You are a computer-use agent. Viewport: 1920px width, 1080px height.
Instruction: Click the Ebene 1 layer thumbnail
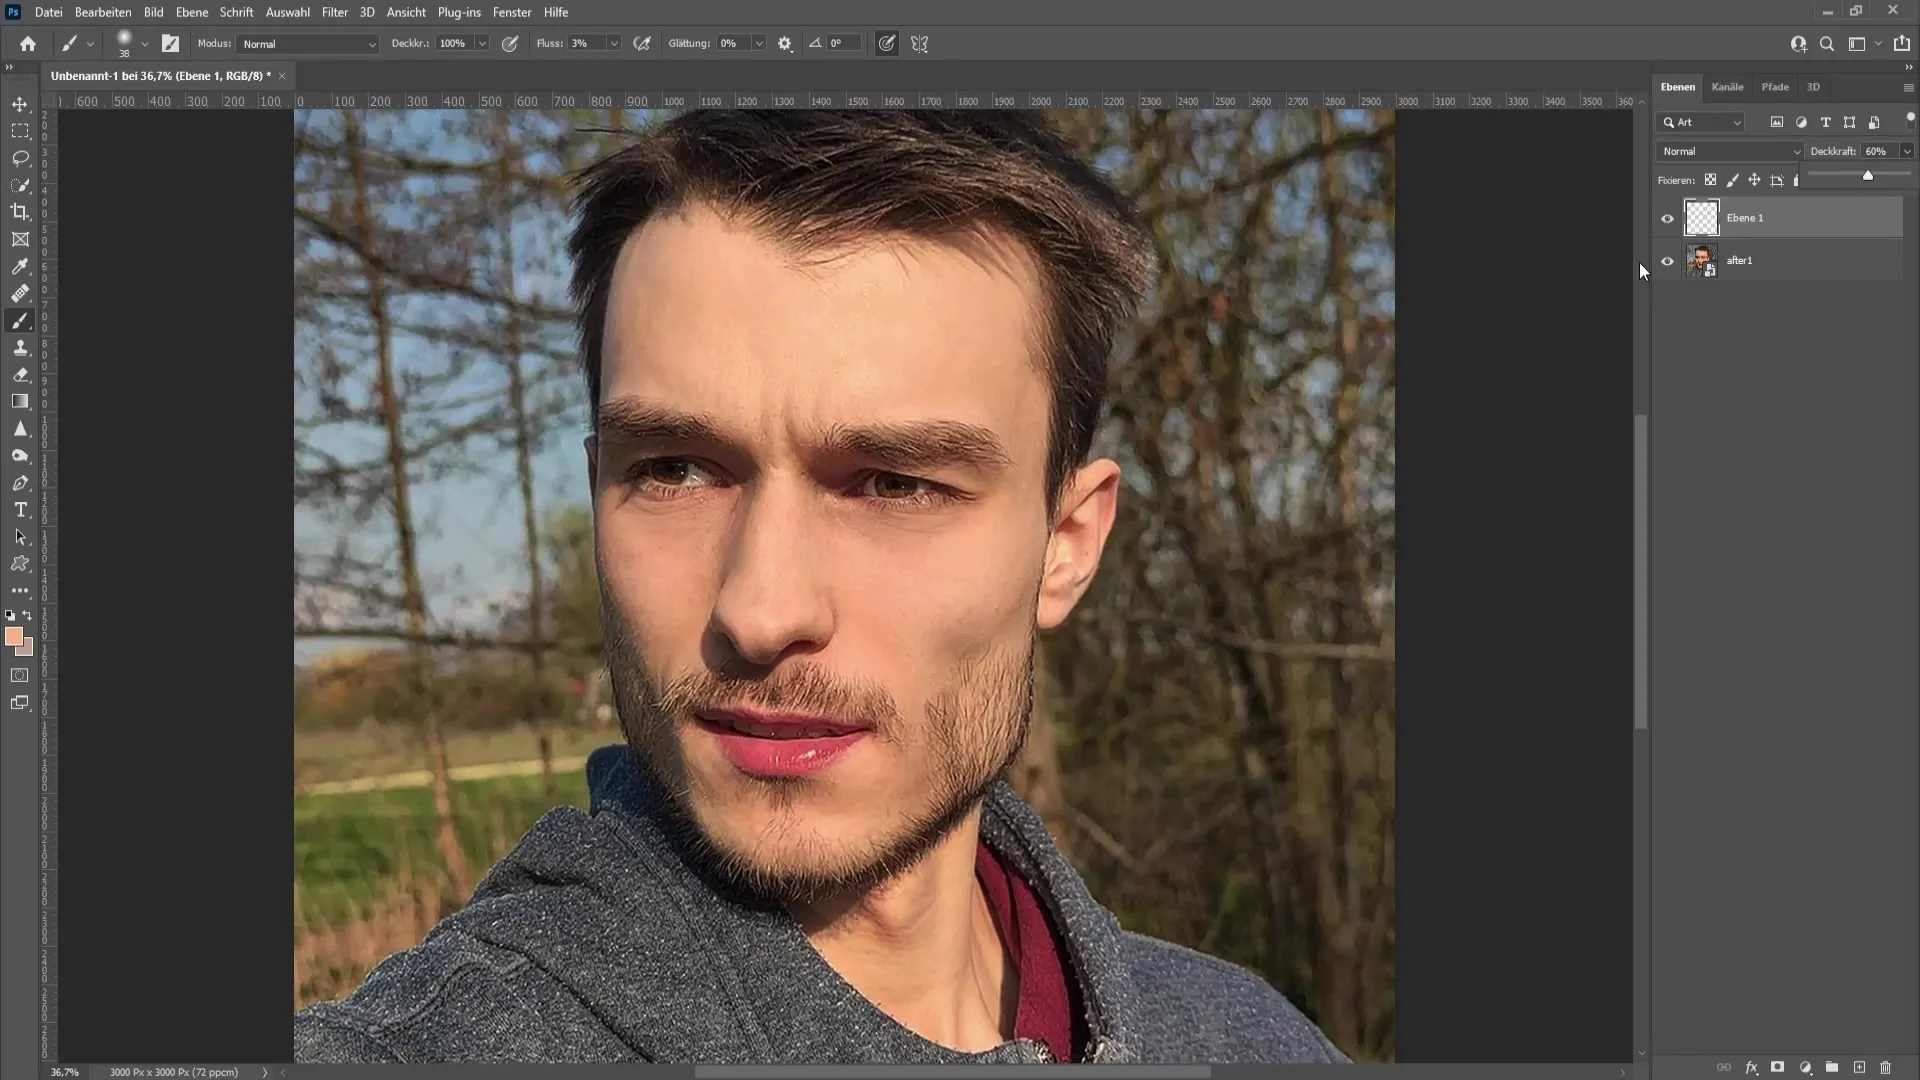pos(1702,216)
